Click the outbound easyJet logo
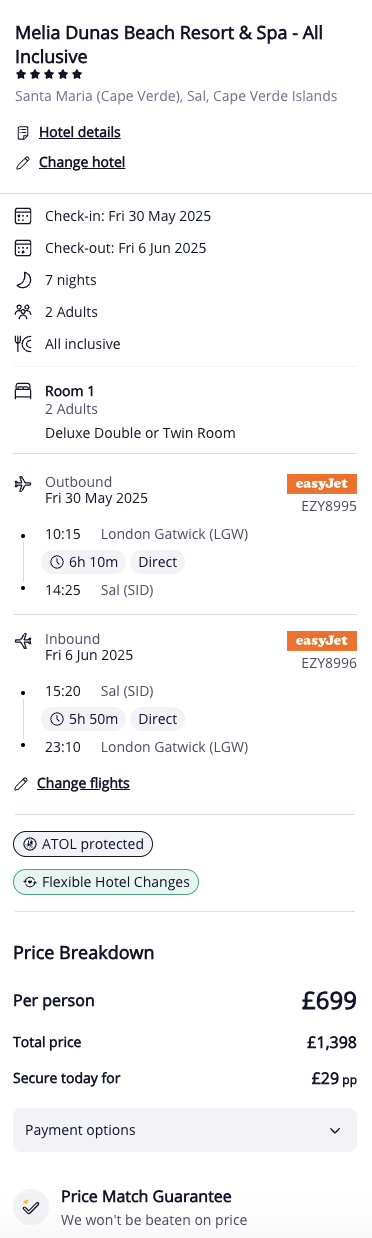The image size is (372, 1238). pyautogui.click(x=322, y=484)
